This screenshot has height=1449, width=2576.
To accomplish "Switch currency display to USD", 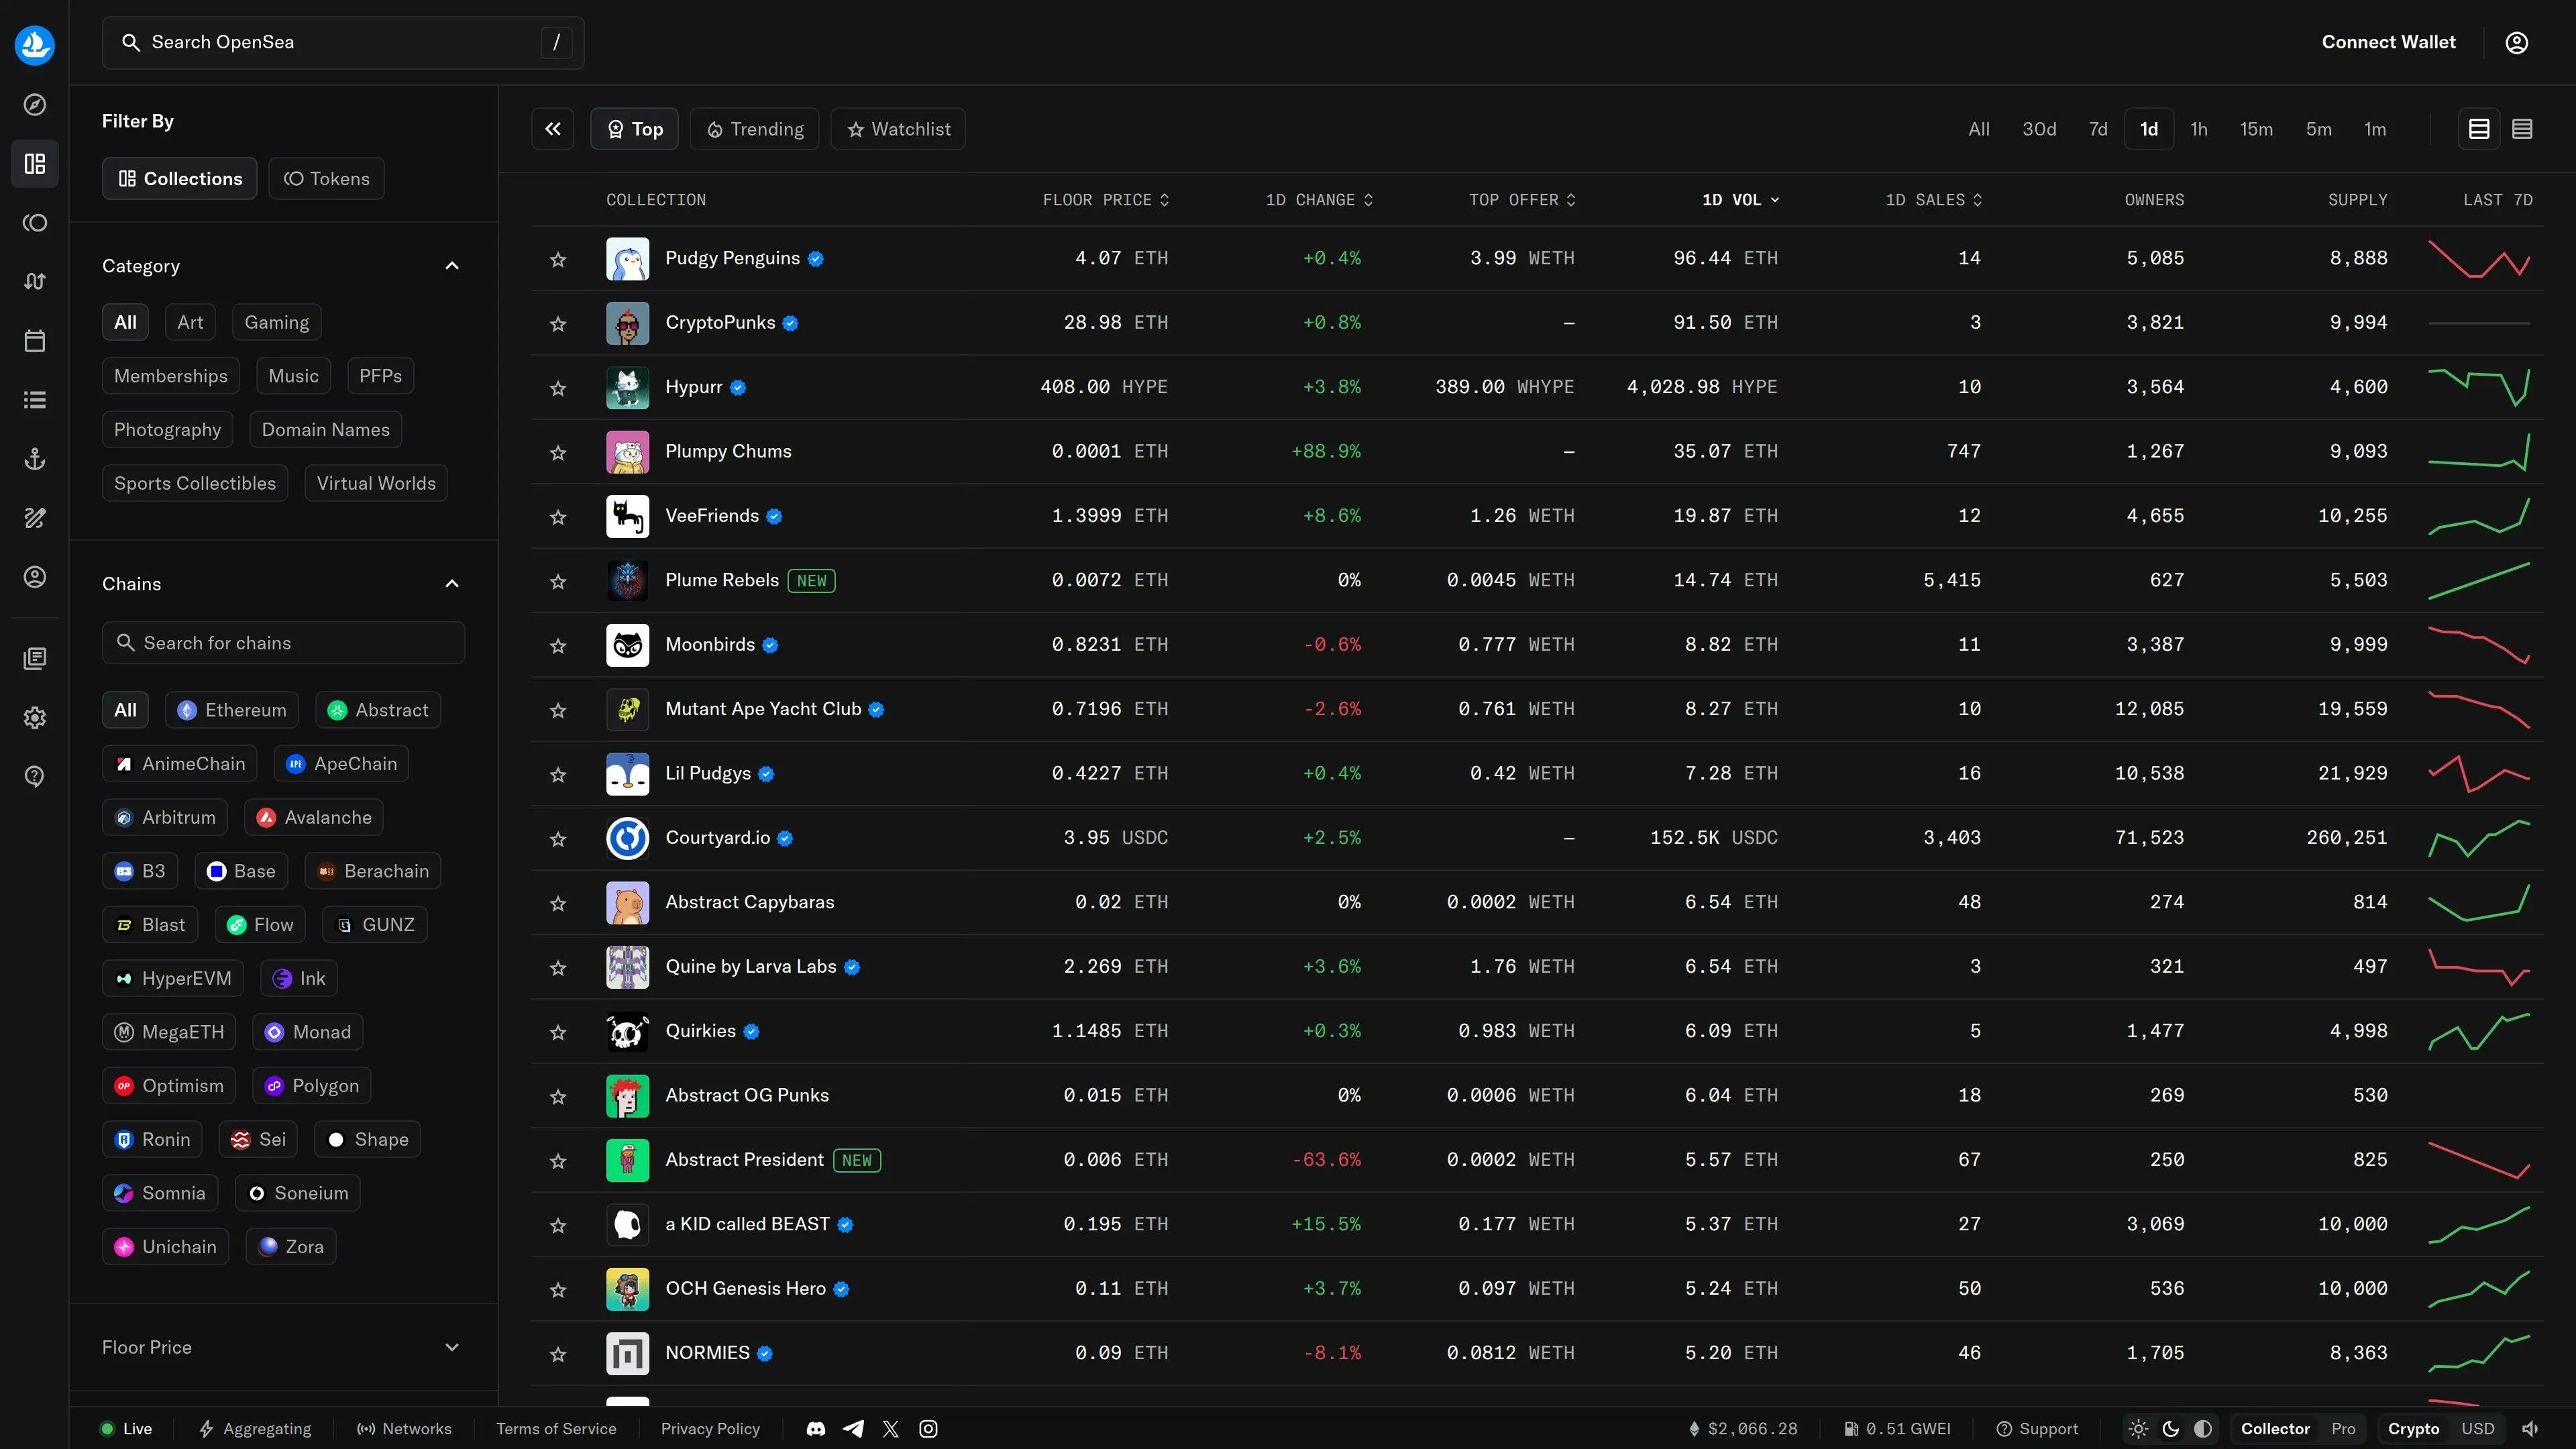I will pos(2478,1428).
